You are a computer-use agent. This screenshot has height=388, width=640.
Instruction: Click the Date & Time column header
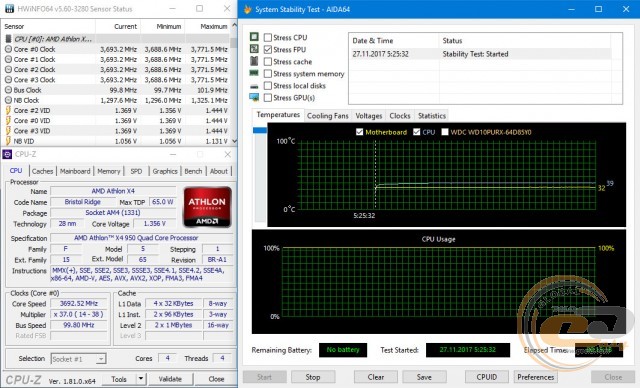point(394,41)
